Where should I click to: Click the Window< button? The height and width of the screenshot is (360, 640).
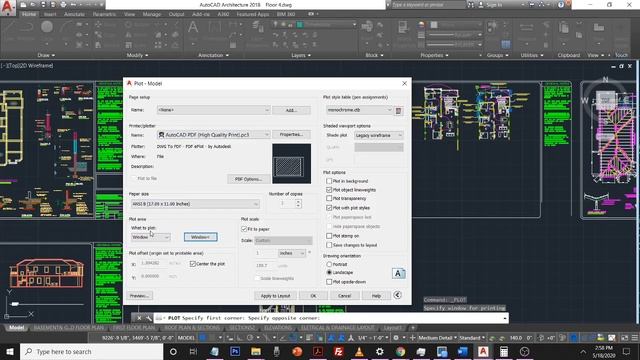pos(200,237)
